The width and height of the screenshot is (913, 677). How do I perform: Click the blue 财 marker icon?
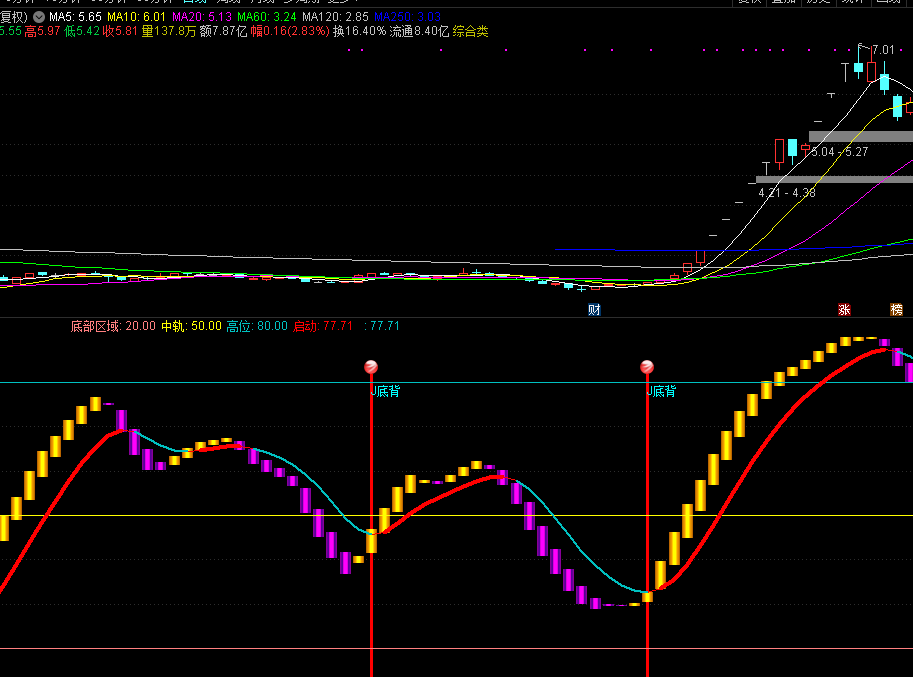[x=594, y=310]
